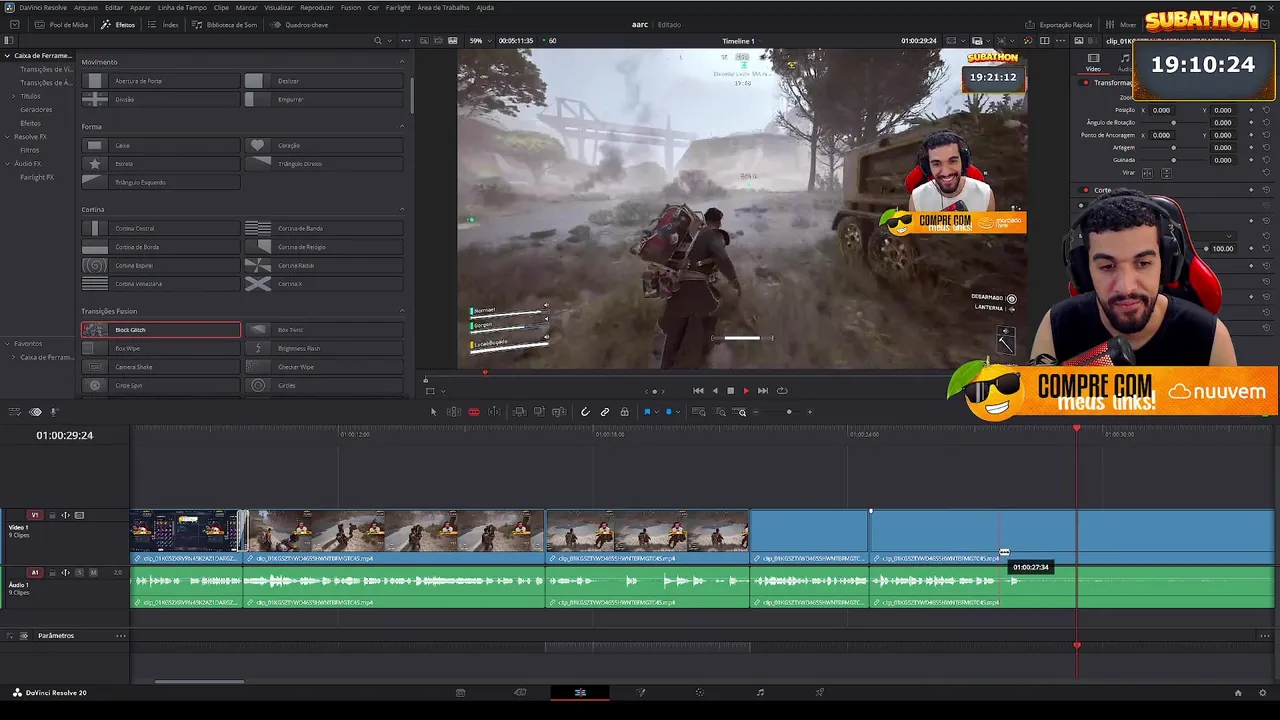This screenshot has width=1280, height=720.
Task: Select the Cortina Espiral transition
Action: coord(161,266)
